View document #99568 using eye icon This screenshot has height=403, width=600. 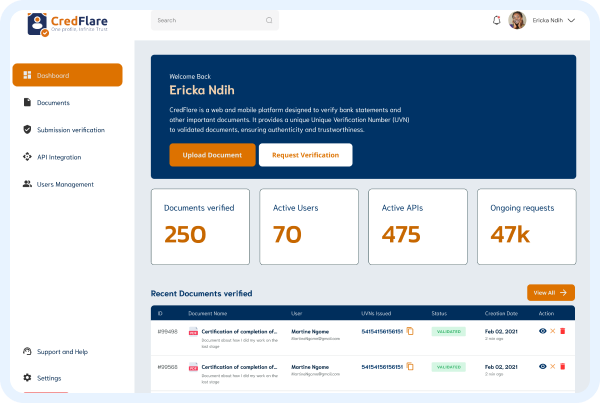point(542,367)
